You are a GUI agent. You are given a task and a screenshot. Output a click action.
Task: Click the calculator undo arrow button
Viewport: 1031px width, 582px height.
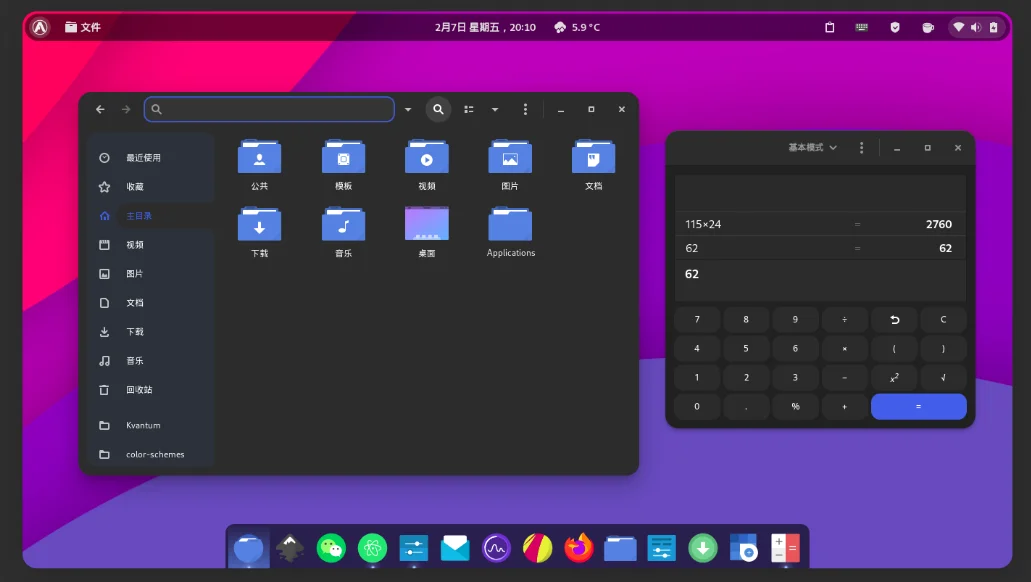[x=894, y=320]
